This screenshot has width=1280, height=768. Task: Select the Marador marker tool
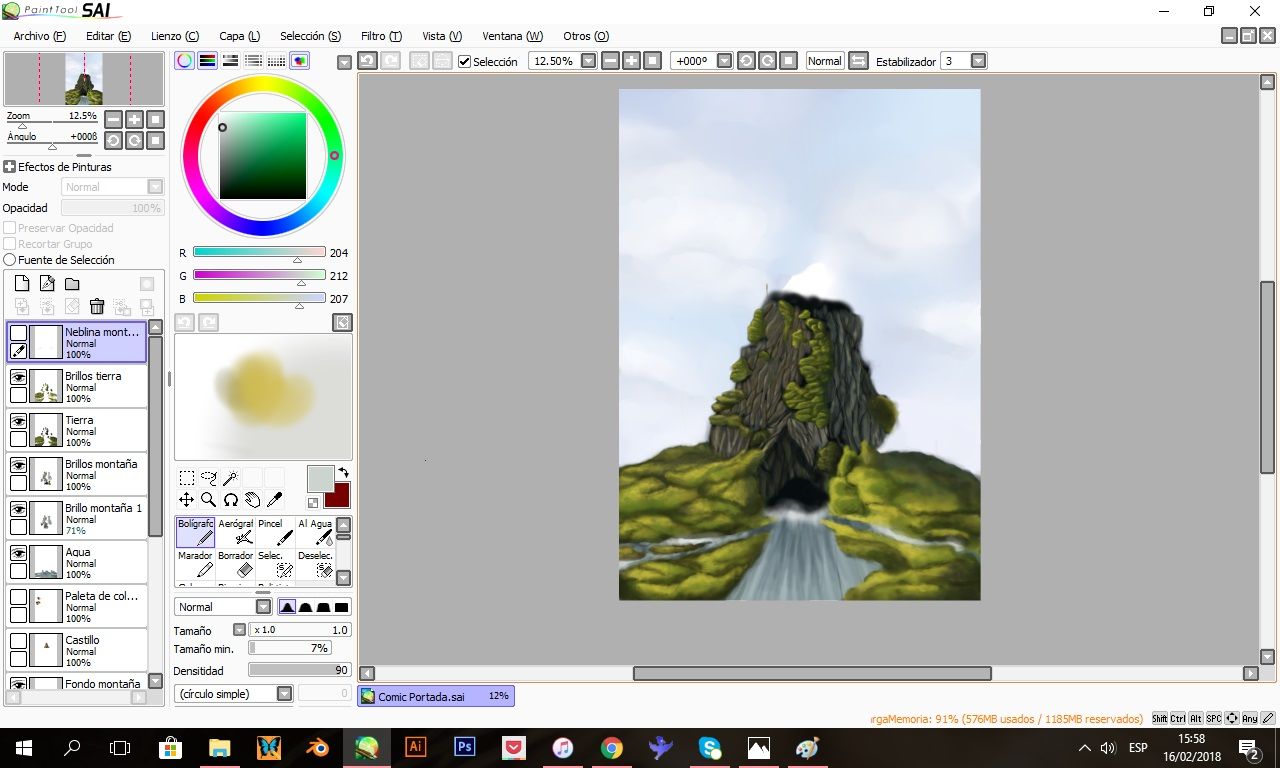click(x=195, y=564)
